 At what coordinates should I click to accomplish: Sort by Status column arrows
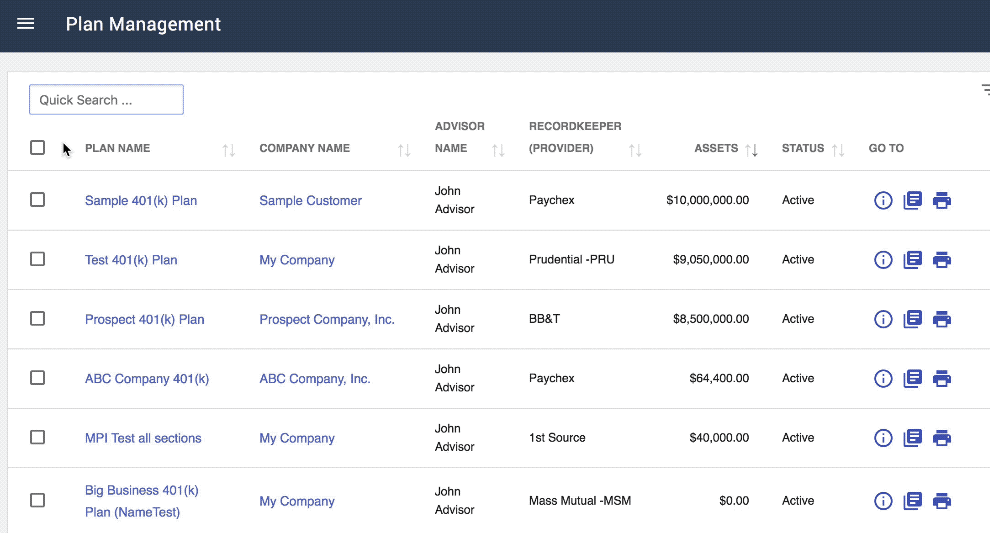coord(838,150)
